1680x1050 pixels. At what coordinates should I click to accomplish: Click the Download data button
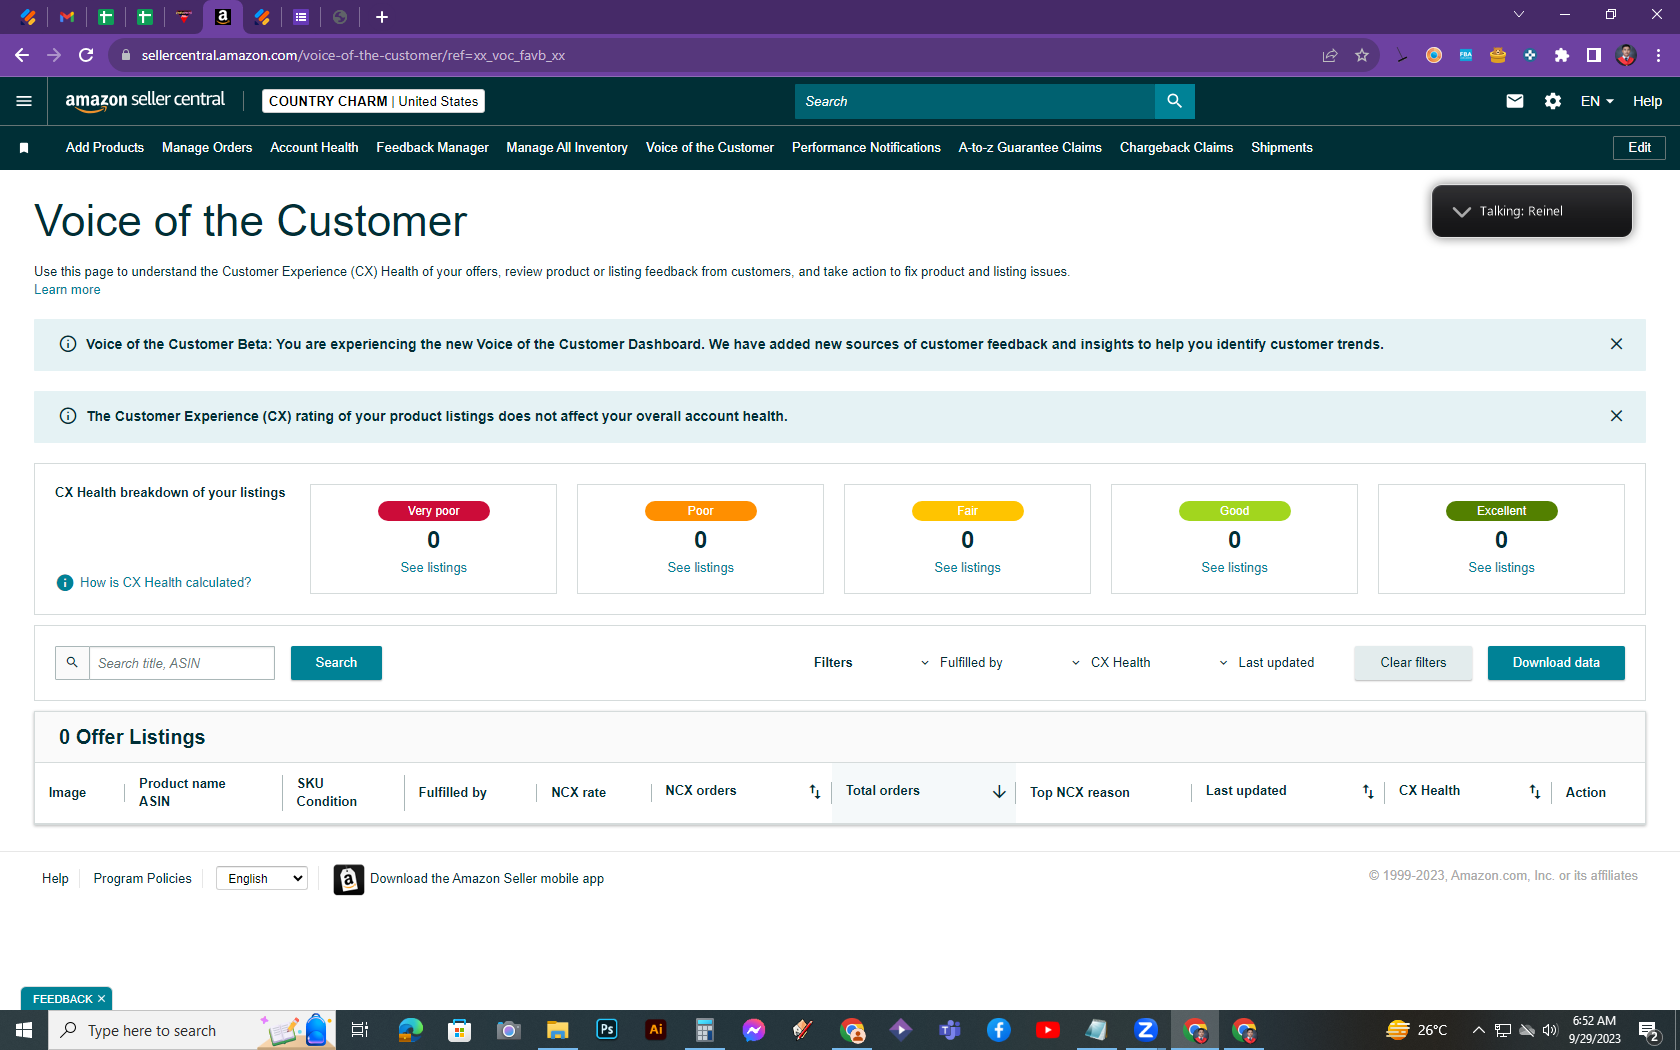1556,663
